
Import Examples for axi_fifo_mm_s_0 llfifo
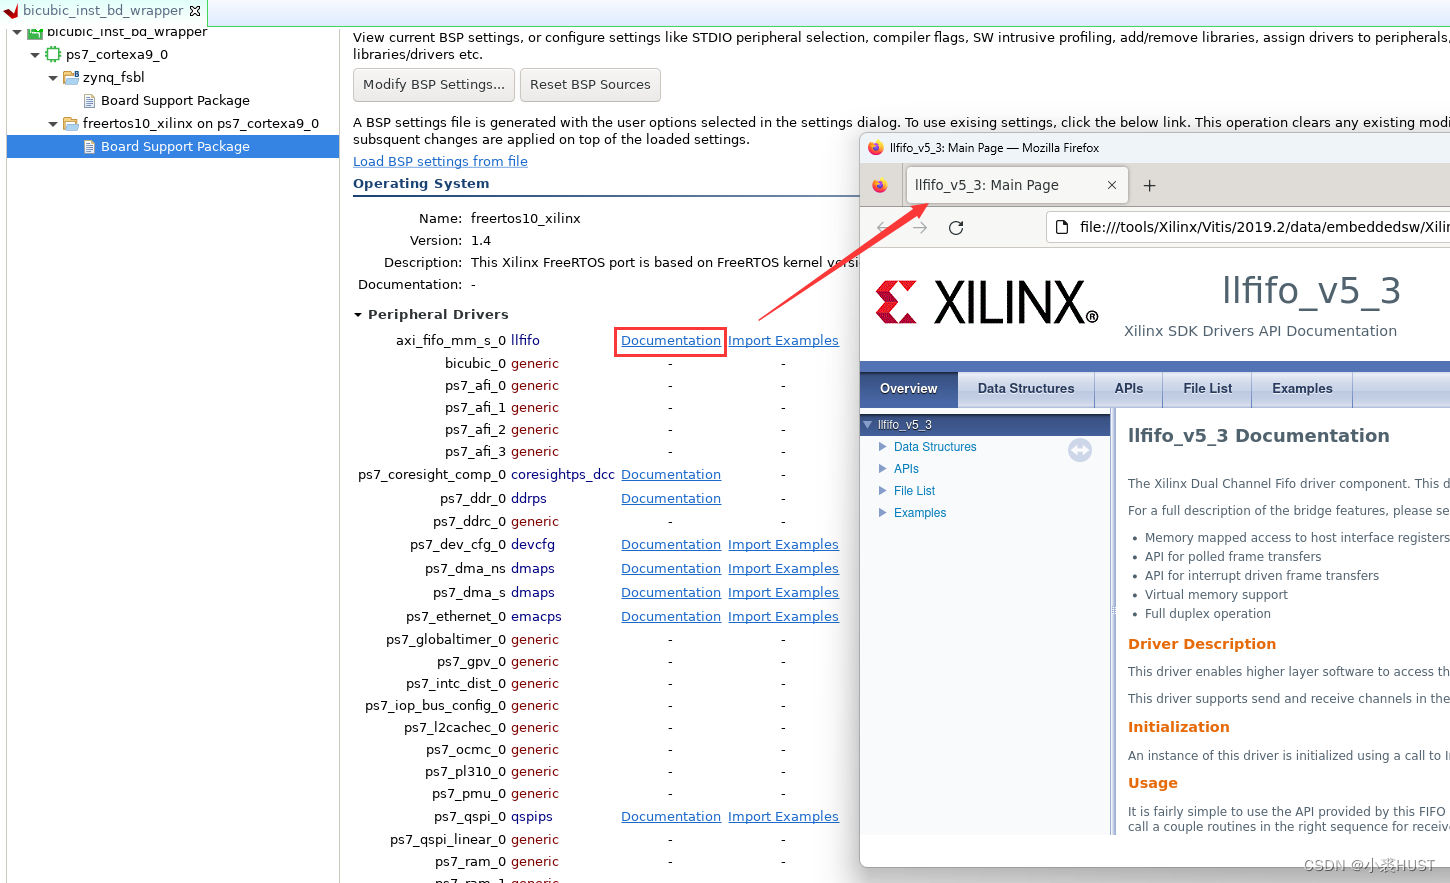[783, 341]
